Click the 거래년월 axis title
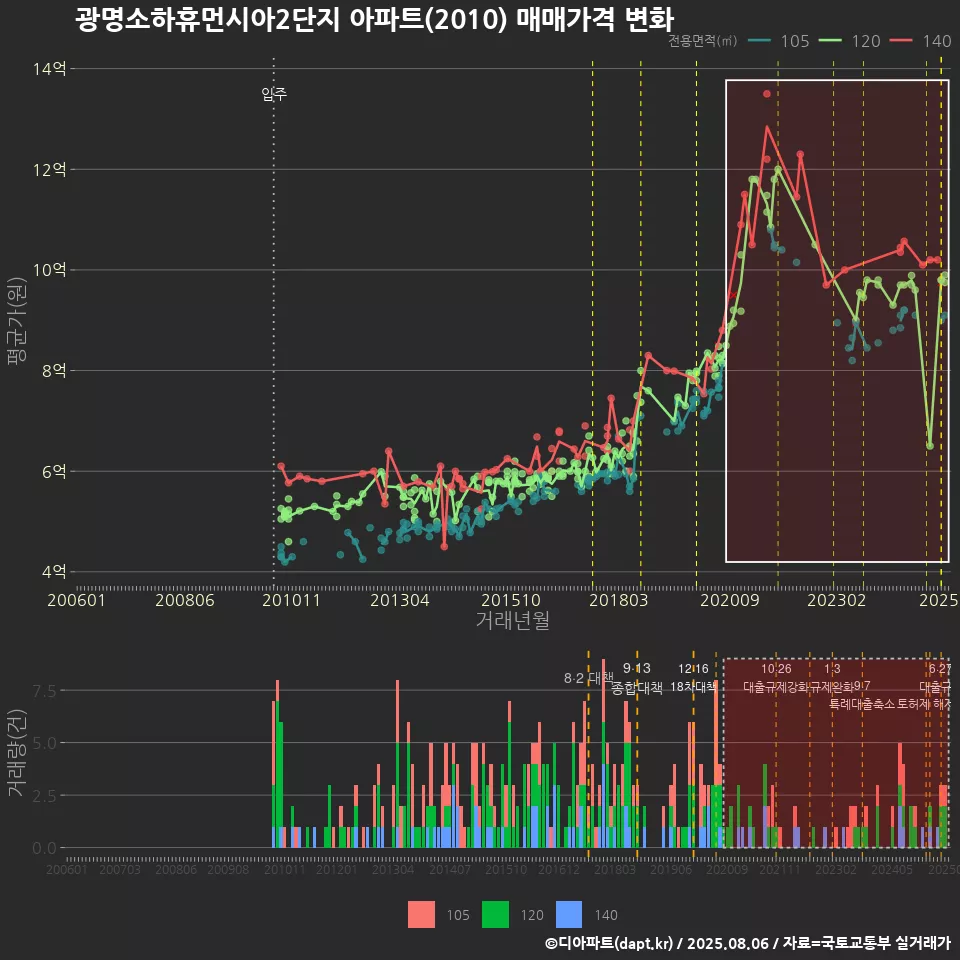The width and height of the screenshot is (960, 960). coord(512,620)
